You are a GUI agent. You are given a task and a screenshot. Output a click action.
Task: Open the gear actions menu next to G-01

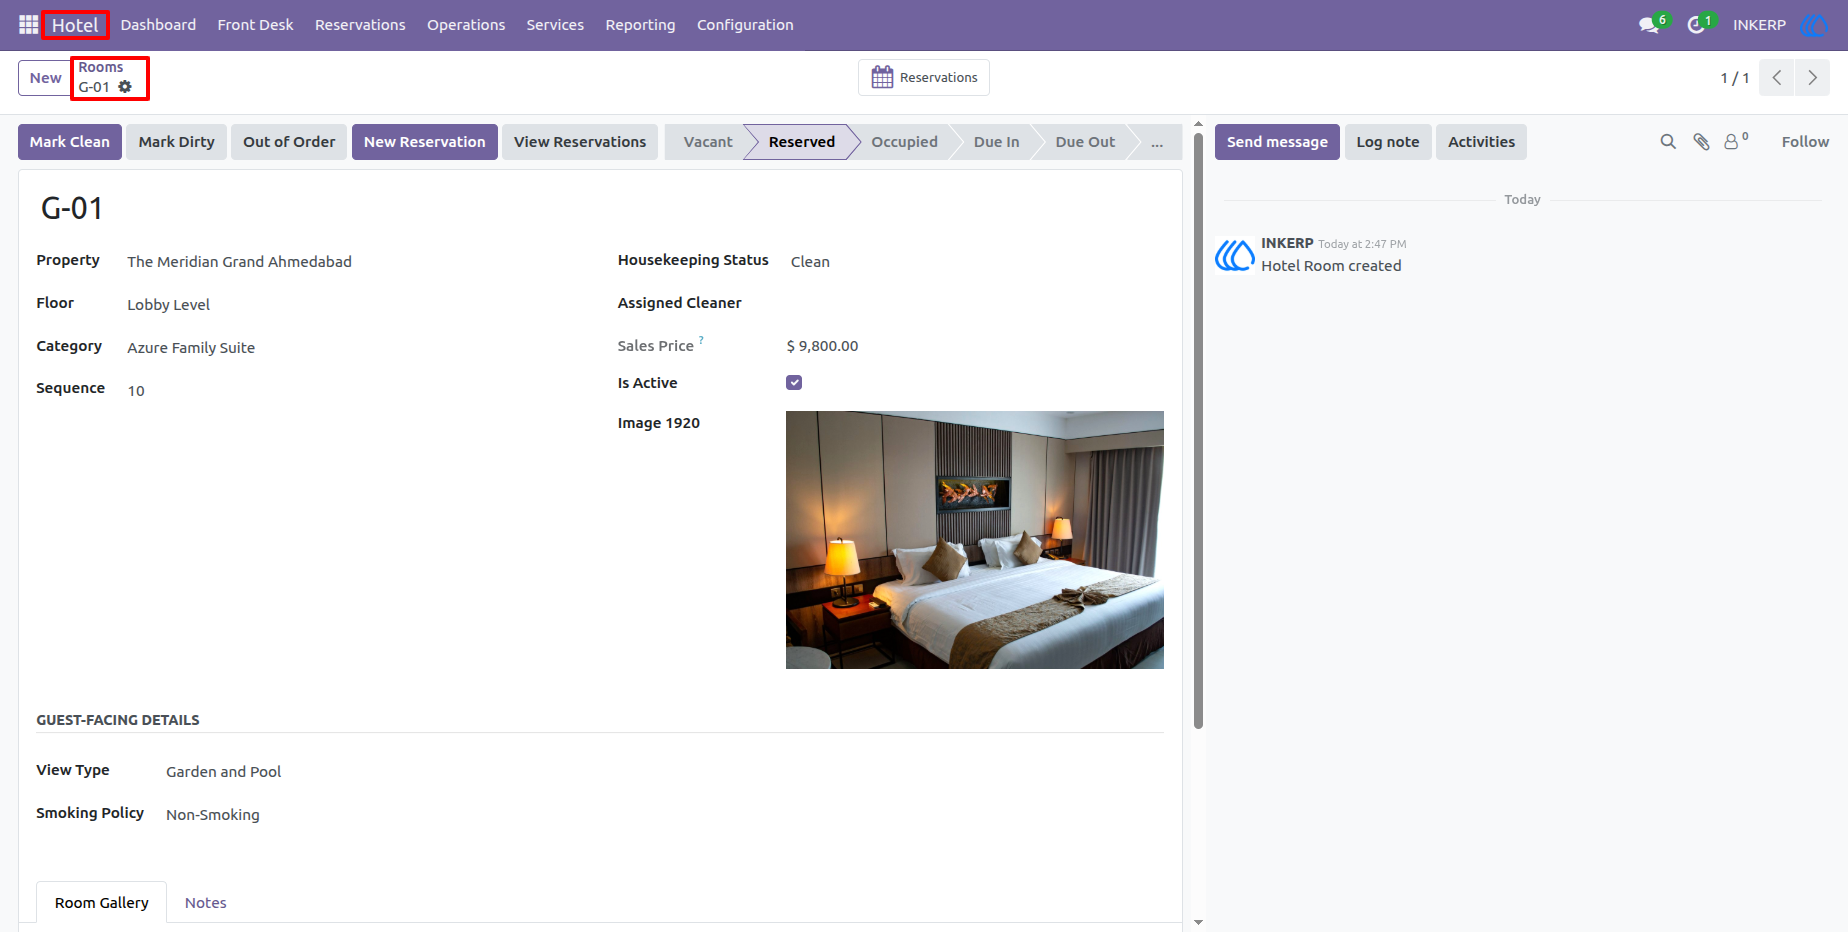(x=125, y=87)
